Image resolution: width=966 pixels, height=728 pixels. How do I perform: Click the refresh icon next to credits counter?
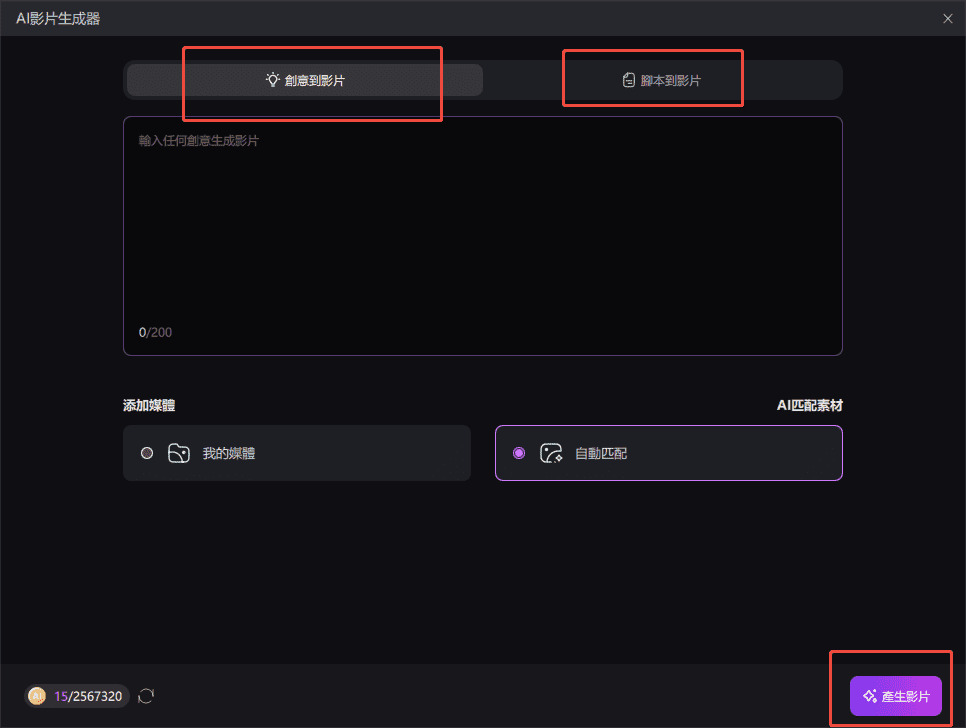pos(146,696)
